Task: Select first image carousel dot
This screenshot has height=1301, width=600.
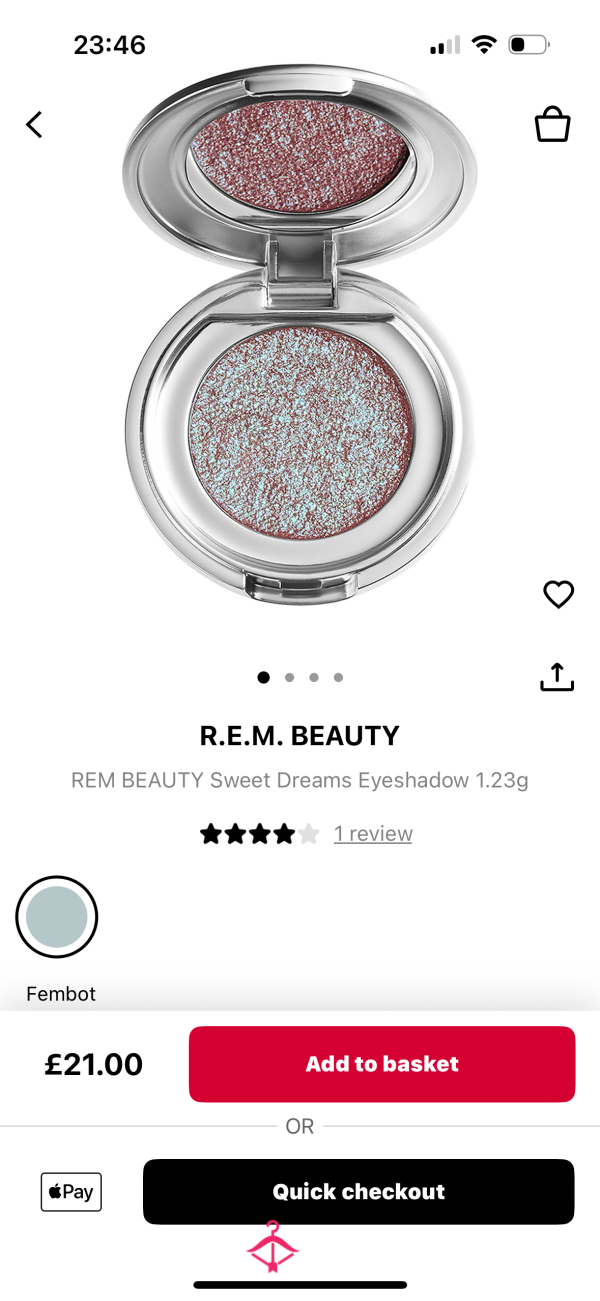Action: pyautogui.click(x=263, y=677)
